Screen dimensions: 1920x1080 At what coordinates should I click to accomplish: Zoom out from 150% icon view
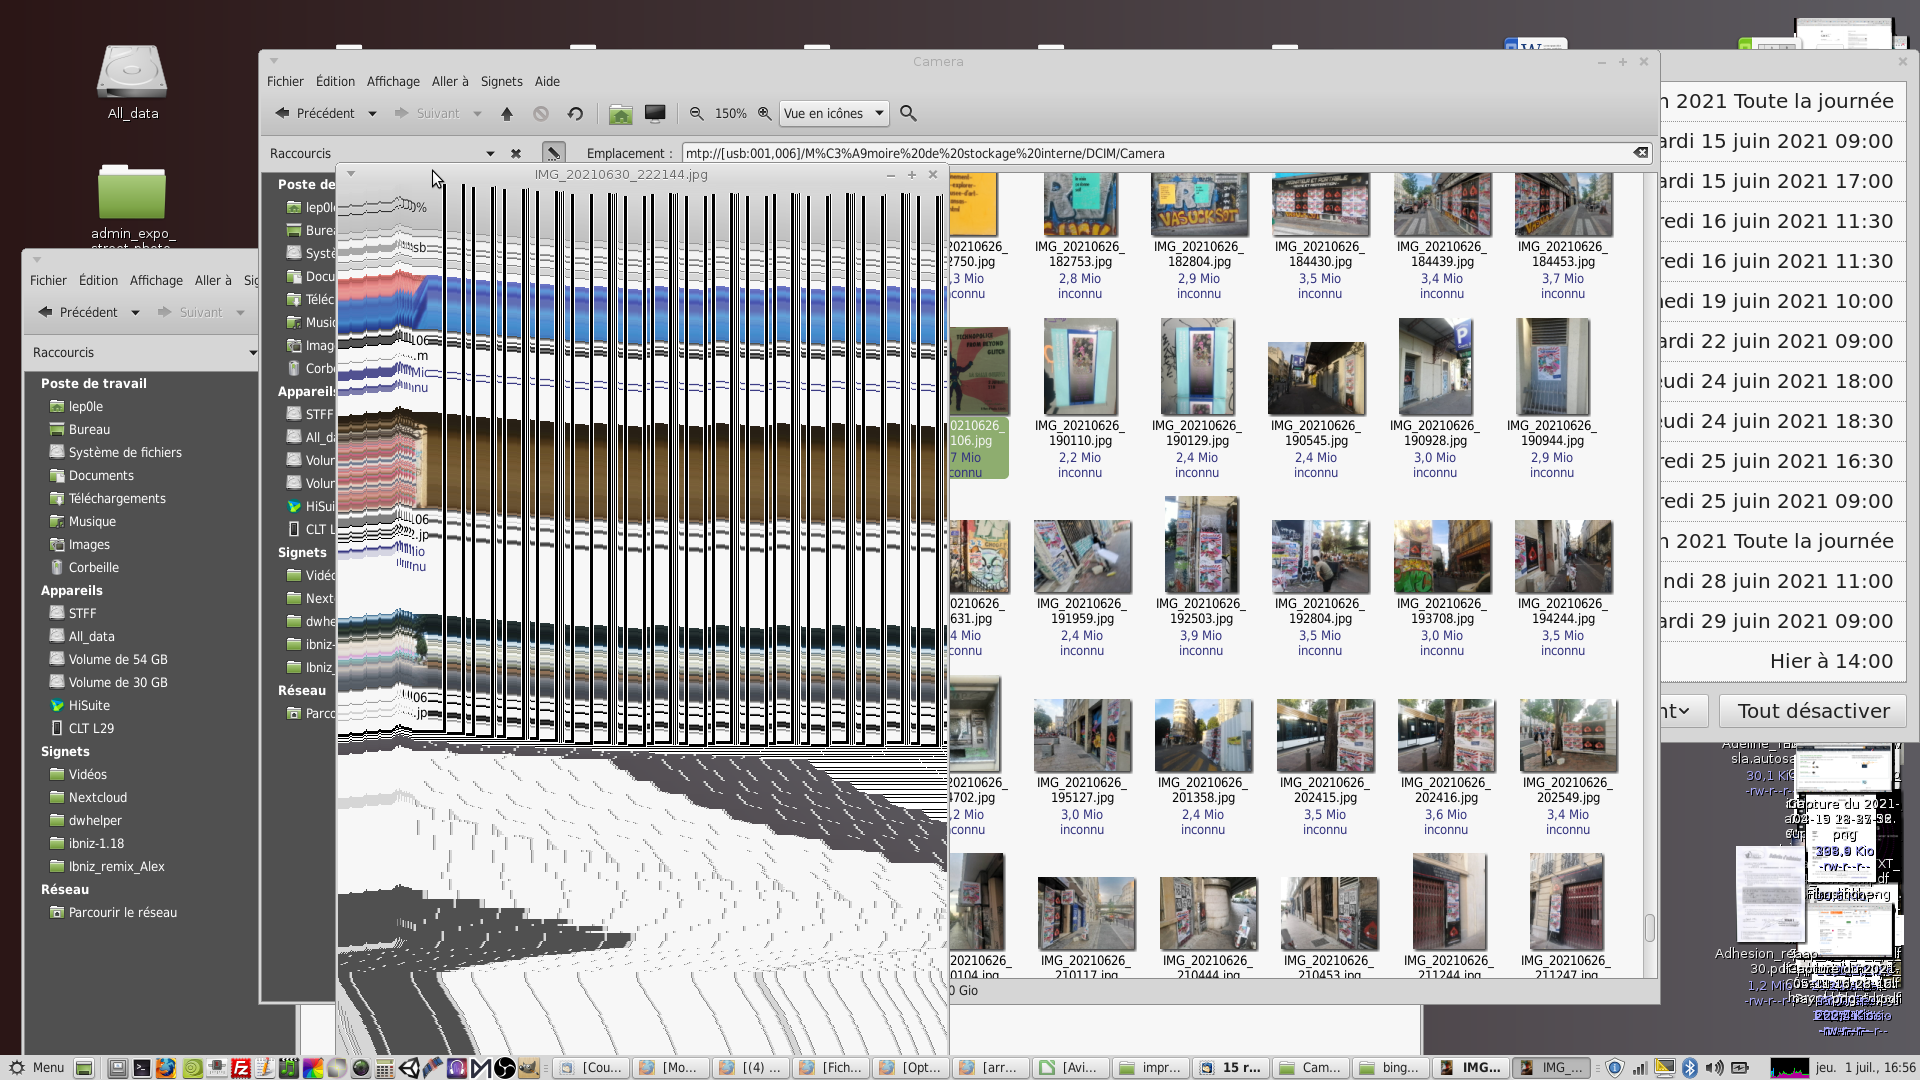coord(697,114)
